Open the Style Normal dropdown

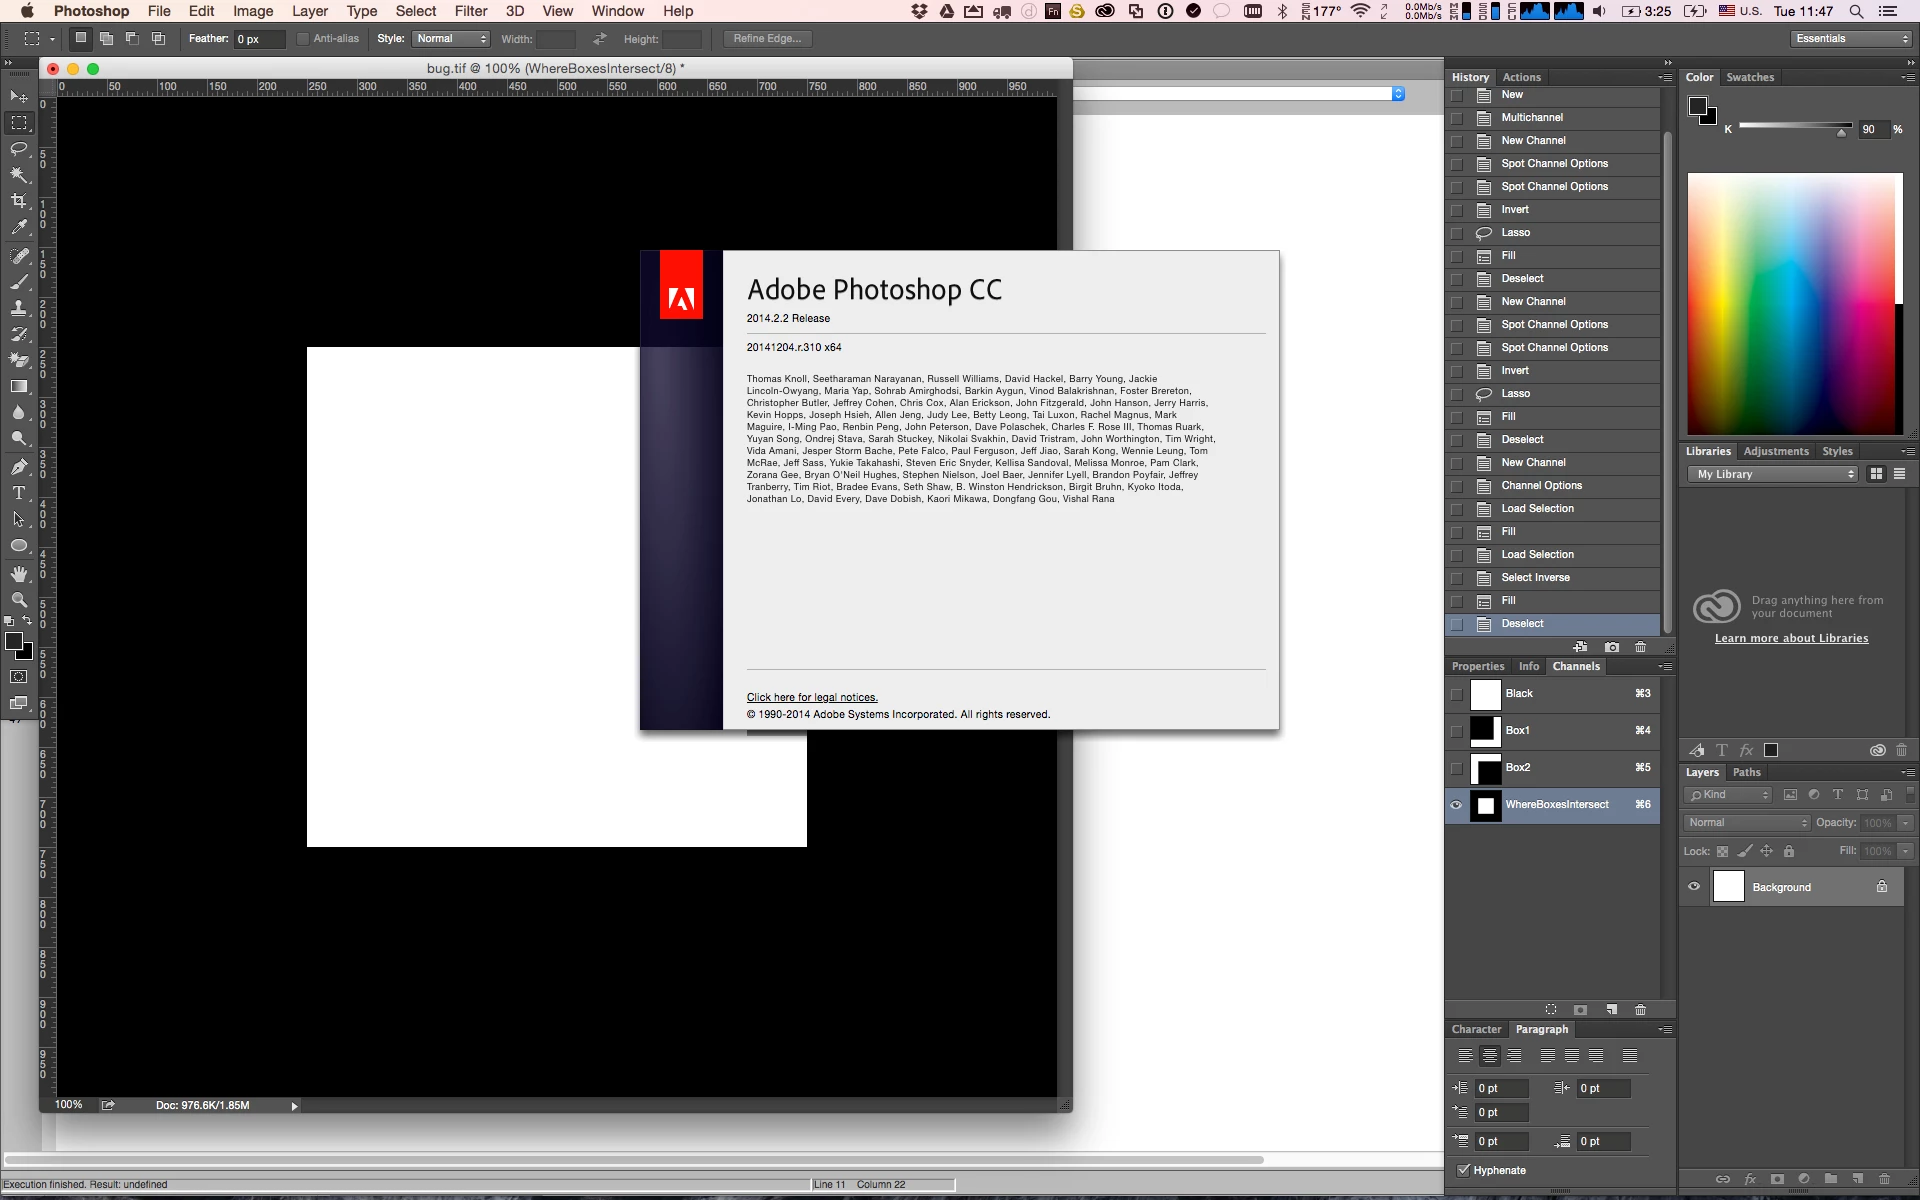[x=451, y=39]
